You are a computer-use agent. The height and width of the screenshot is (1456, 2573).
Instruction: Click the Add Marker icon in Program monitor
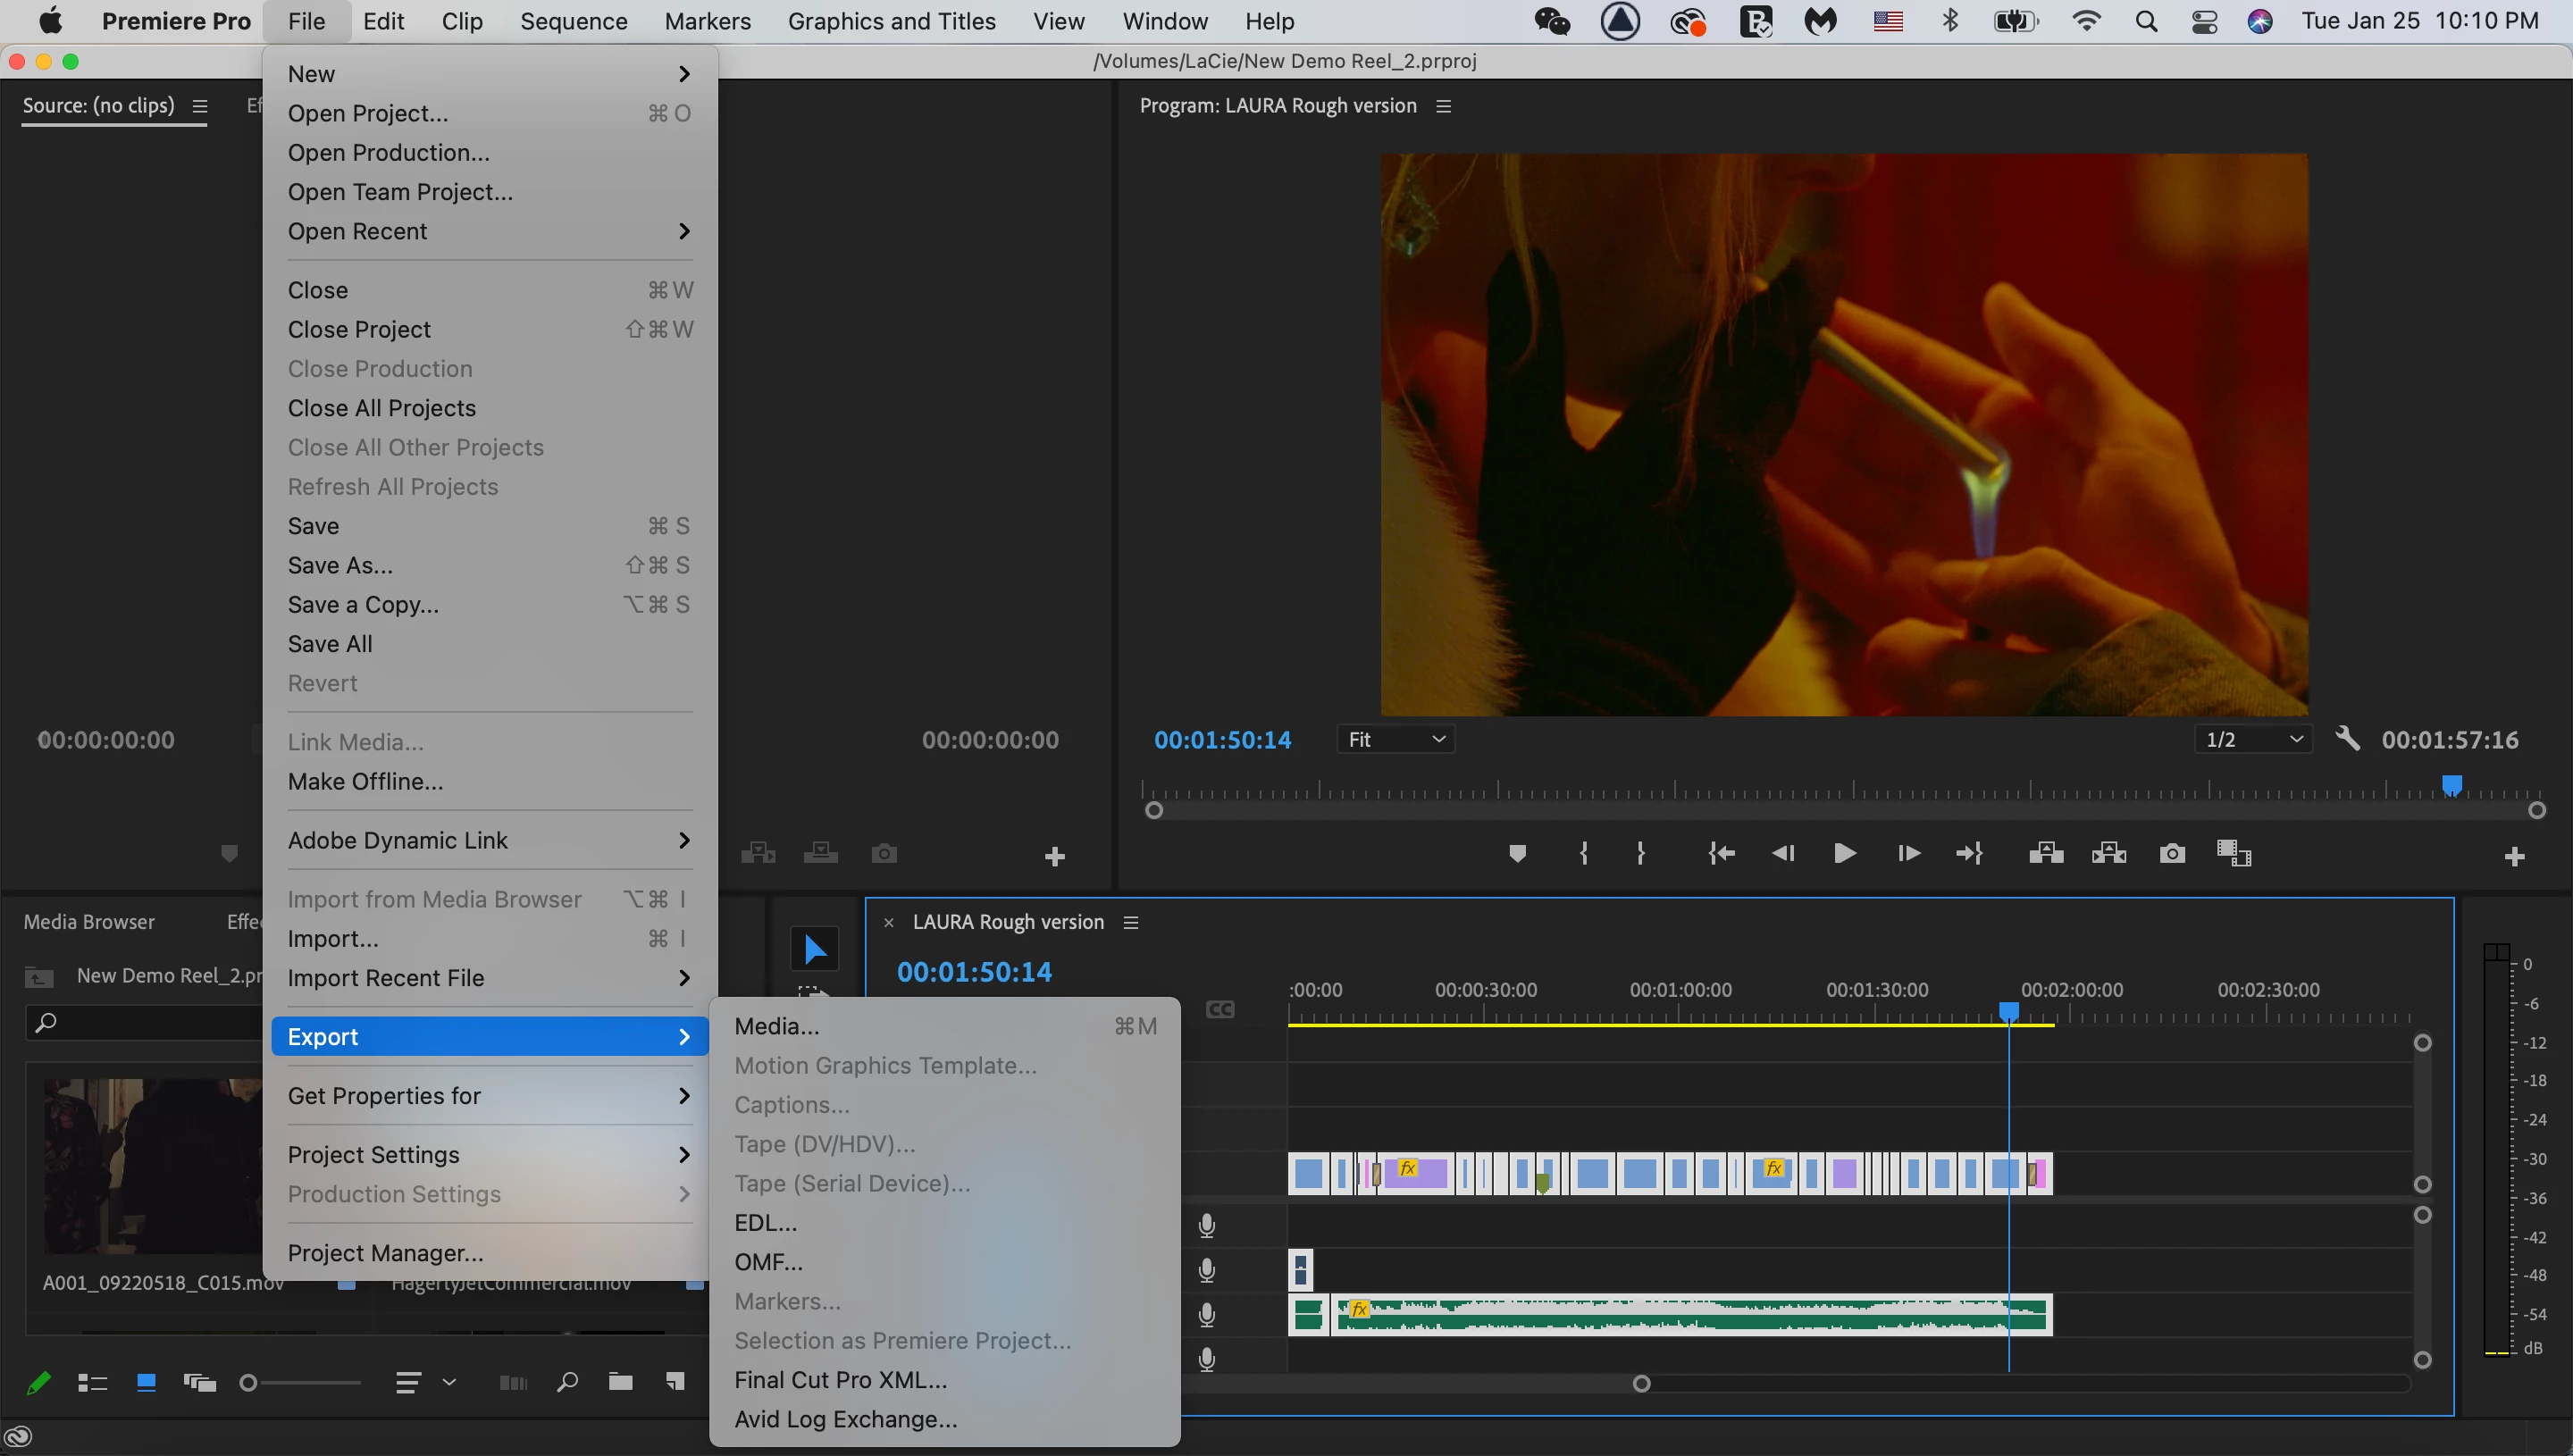coord(1516,853)
